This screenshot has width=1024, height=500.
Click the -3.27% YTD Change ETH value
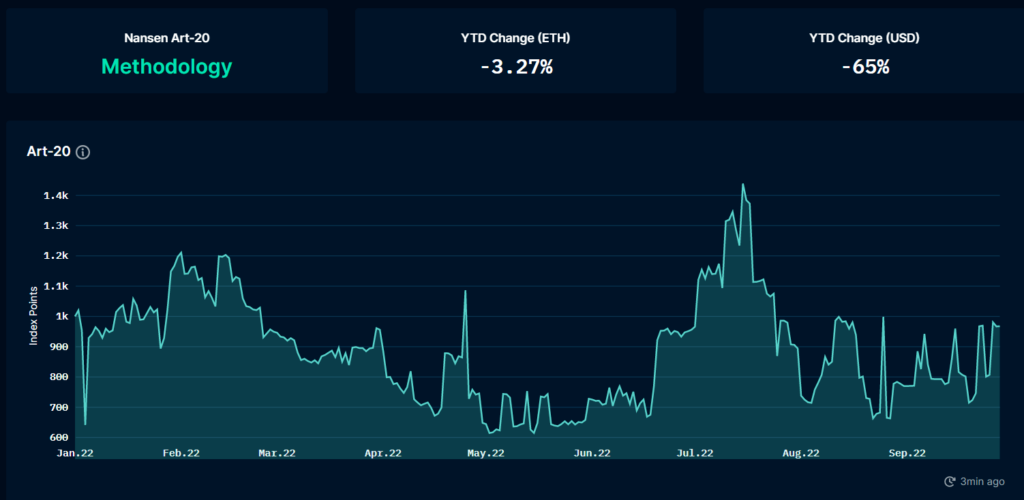515,67
